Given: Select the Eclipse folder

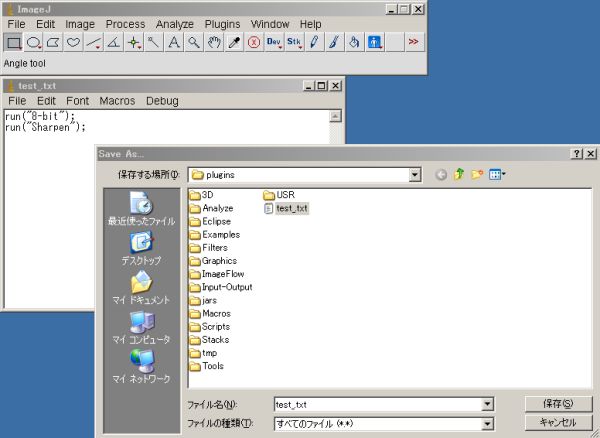Looking at the screenshot, I should pos(210,221).
